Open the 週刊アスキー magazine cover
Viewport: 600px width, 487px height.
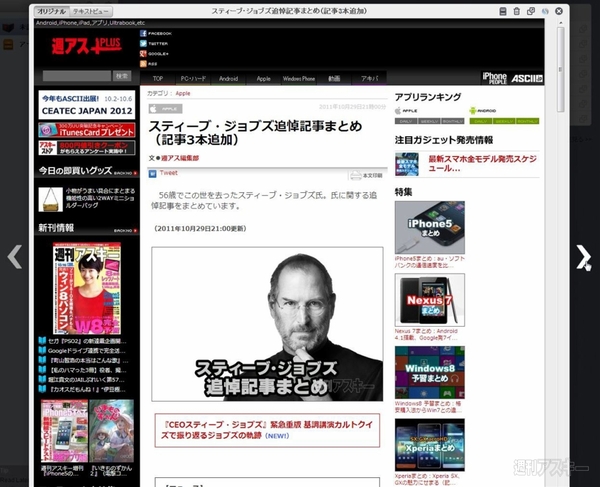pyautogui.click(x=87, y=288)
